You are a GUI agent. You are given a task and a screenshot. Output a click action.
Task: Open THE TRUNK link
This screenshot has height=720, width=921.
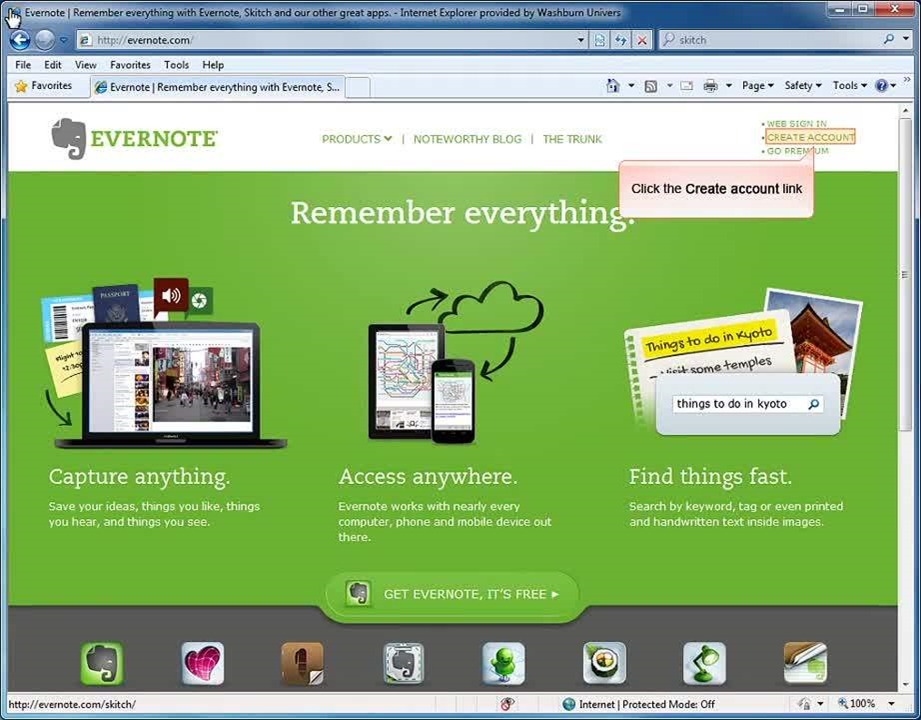coord(572,139)
